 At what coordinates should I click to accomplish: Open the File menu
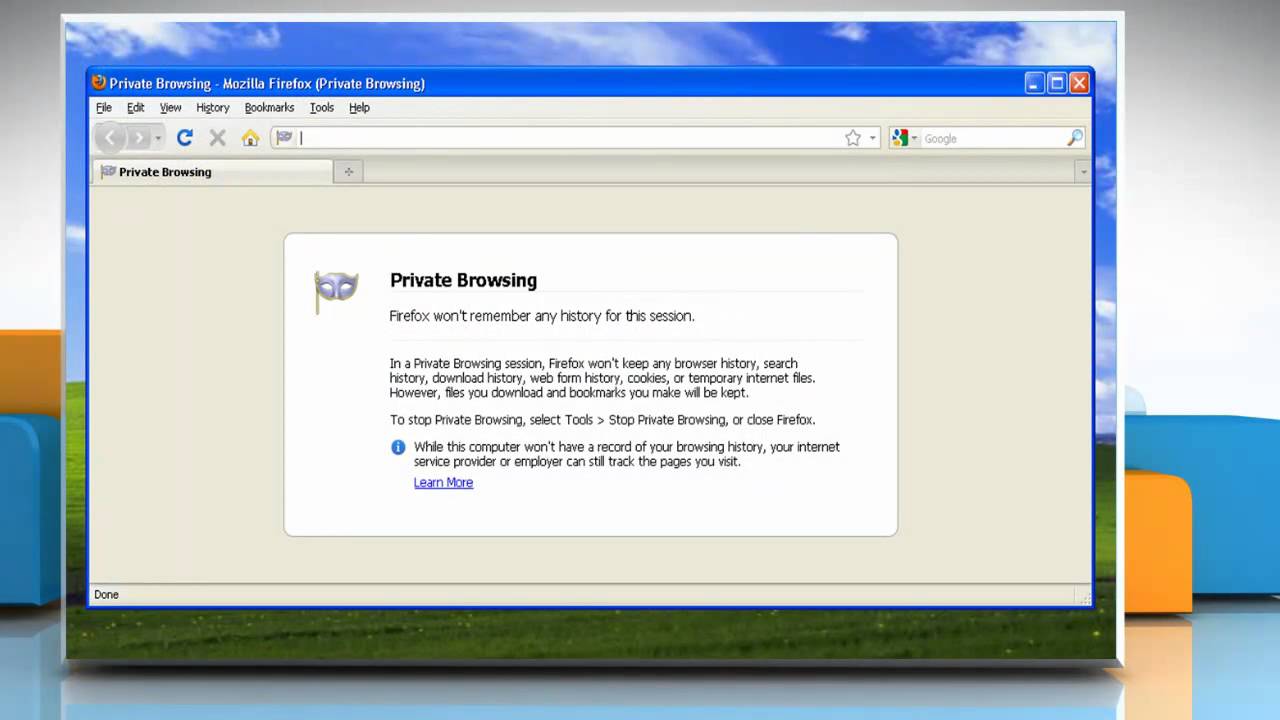104,107
